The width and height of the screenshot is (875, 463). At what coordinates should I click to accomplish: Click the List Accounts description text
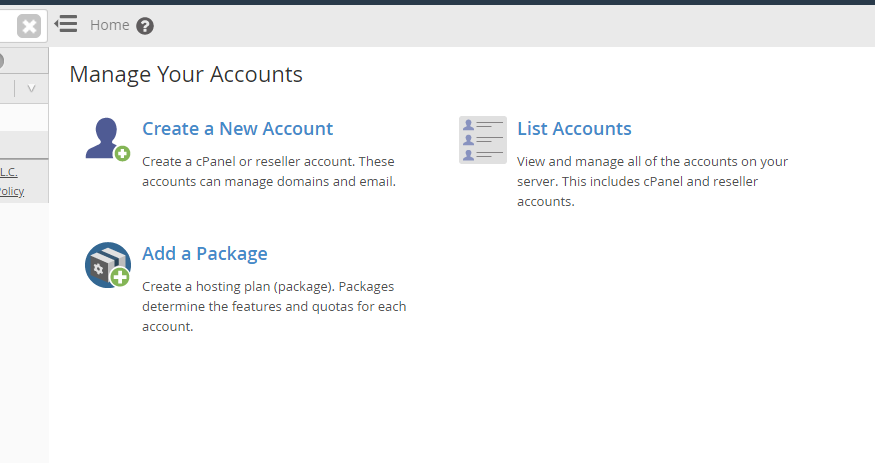tap(652, 181)
